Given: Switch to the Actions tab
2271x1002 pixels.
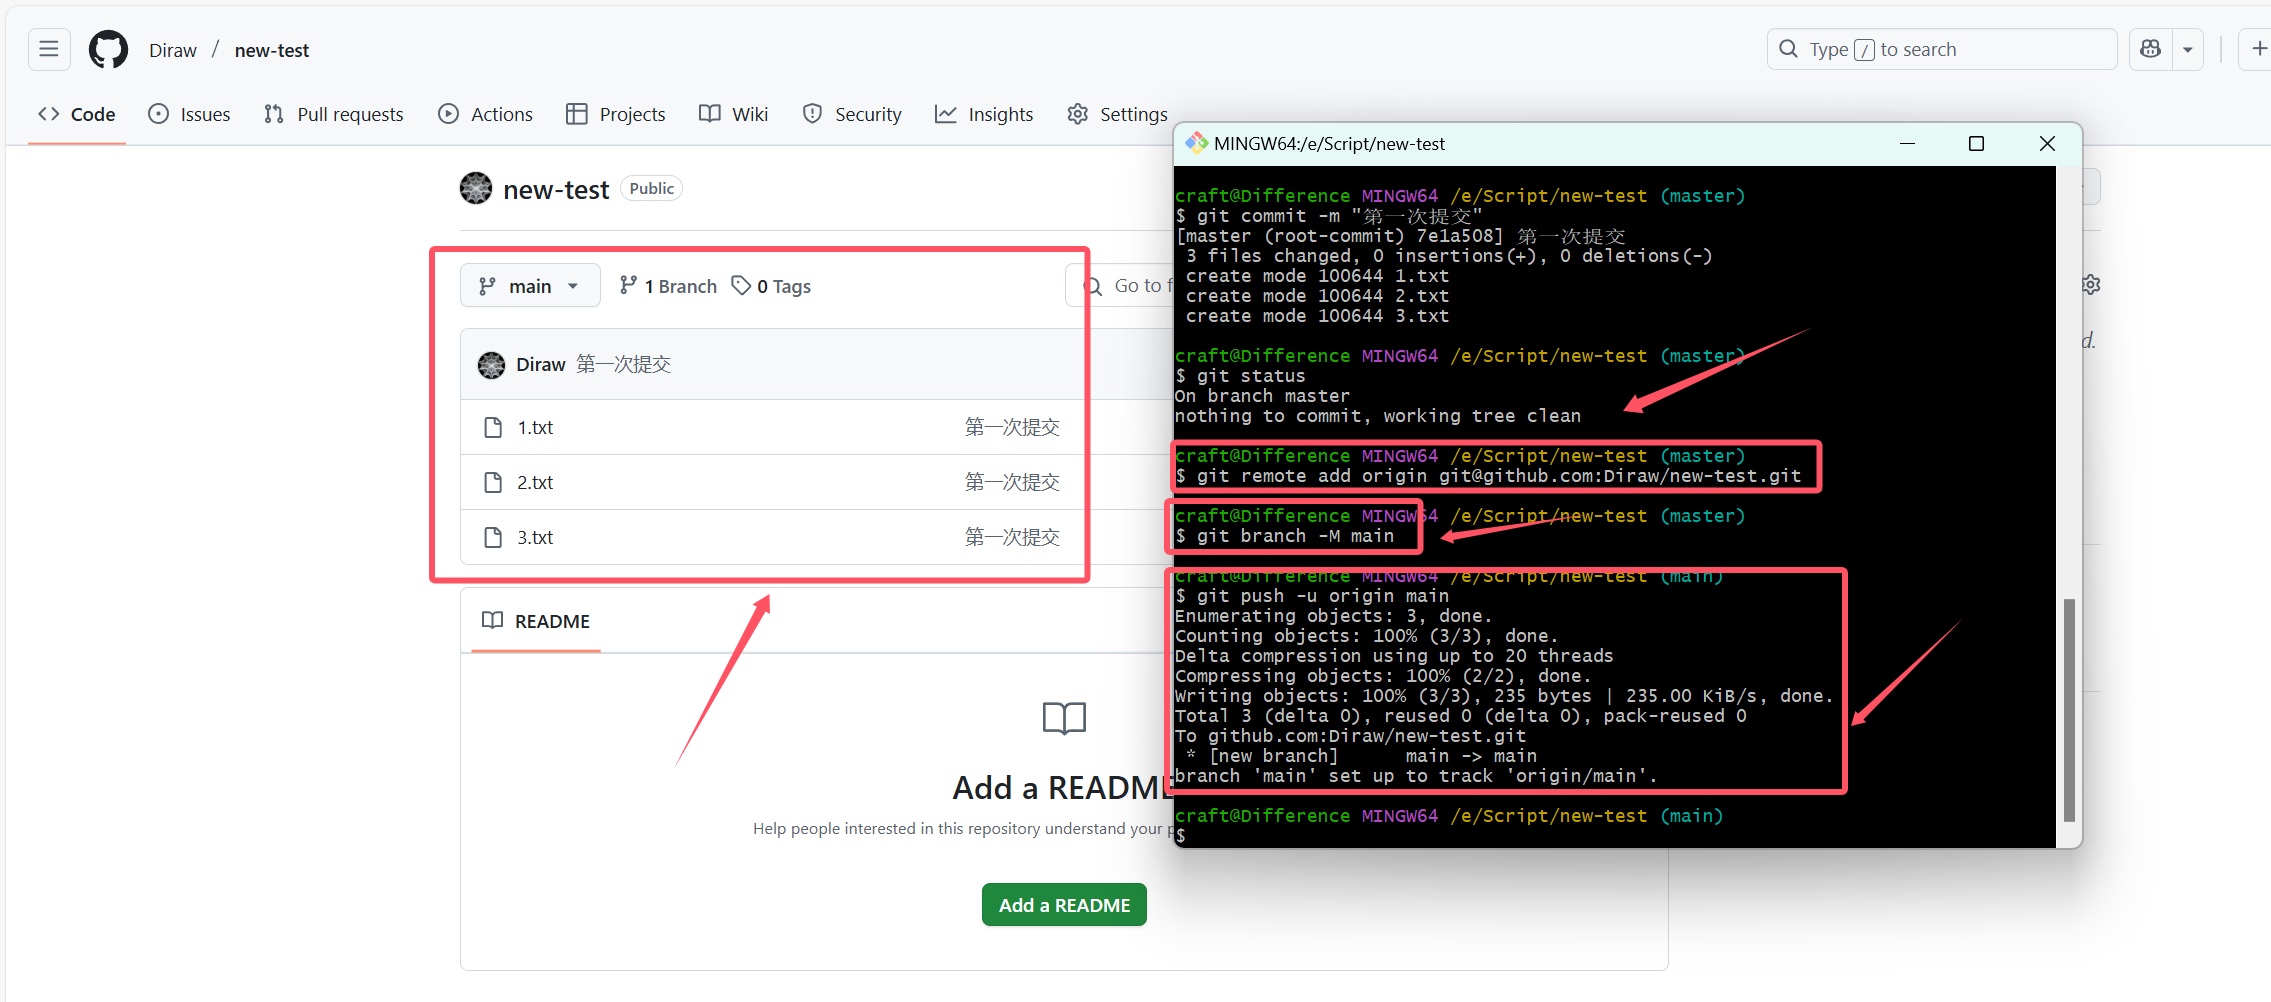Looking at the screenshot, I should [486, 114].
